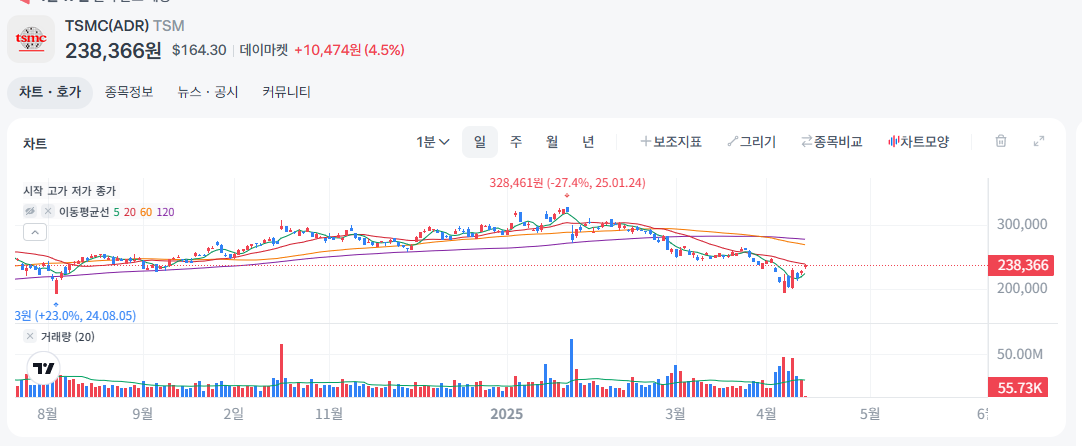Select the 년 yearly chart period
This screenshot has height=446, width=1082.
click(x=588, y=142)
